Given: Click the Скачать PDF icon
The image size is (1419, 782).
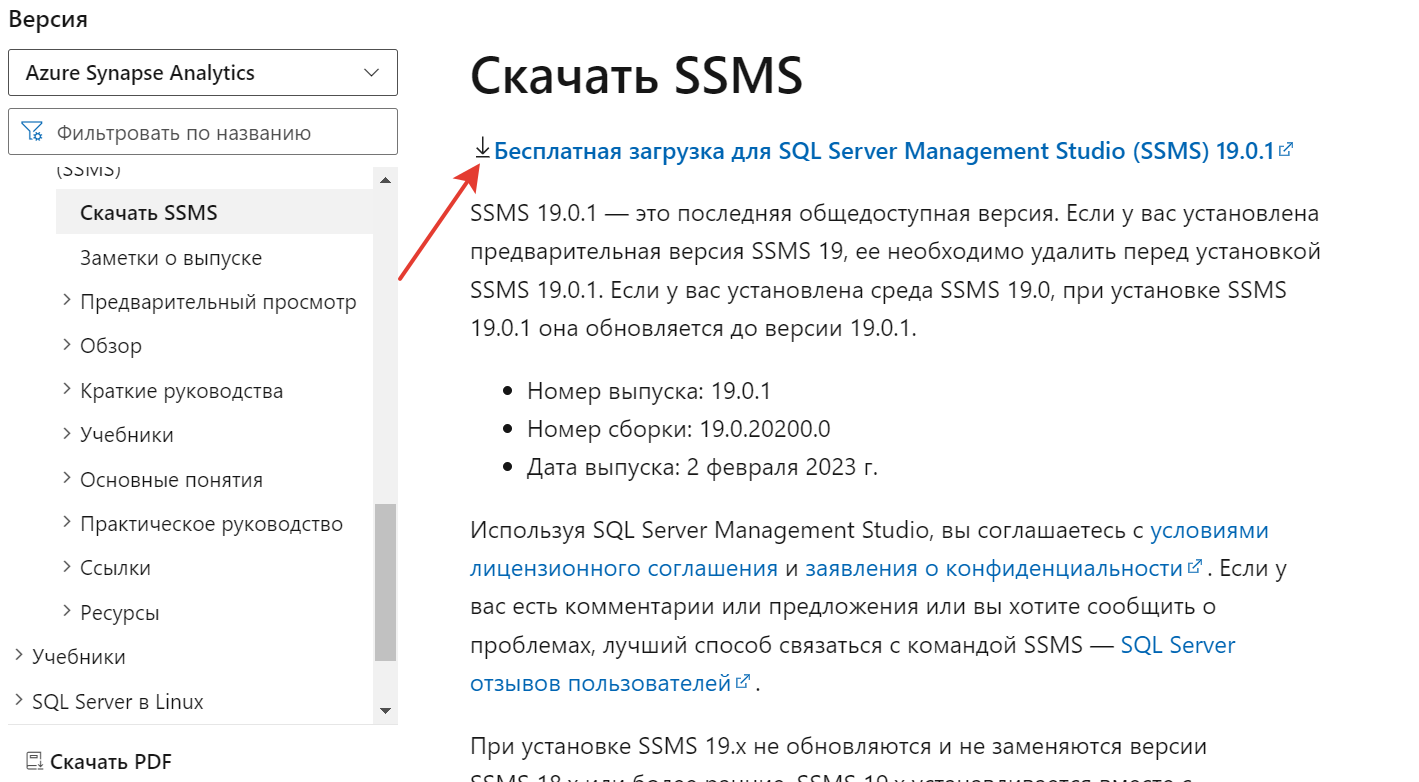Looking at the screenshot, I should 32,761.
